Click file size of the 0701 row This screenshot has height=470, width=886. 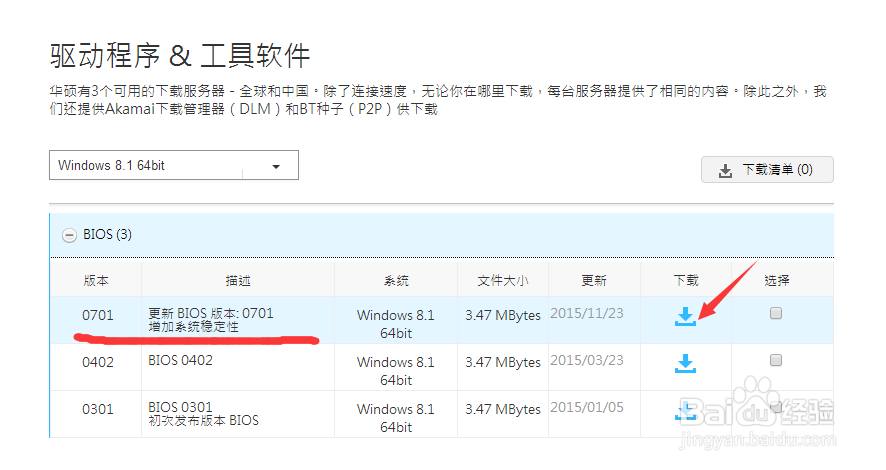[503, 315]
